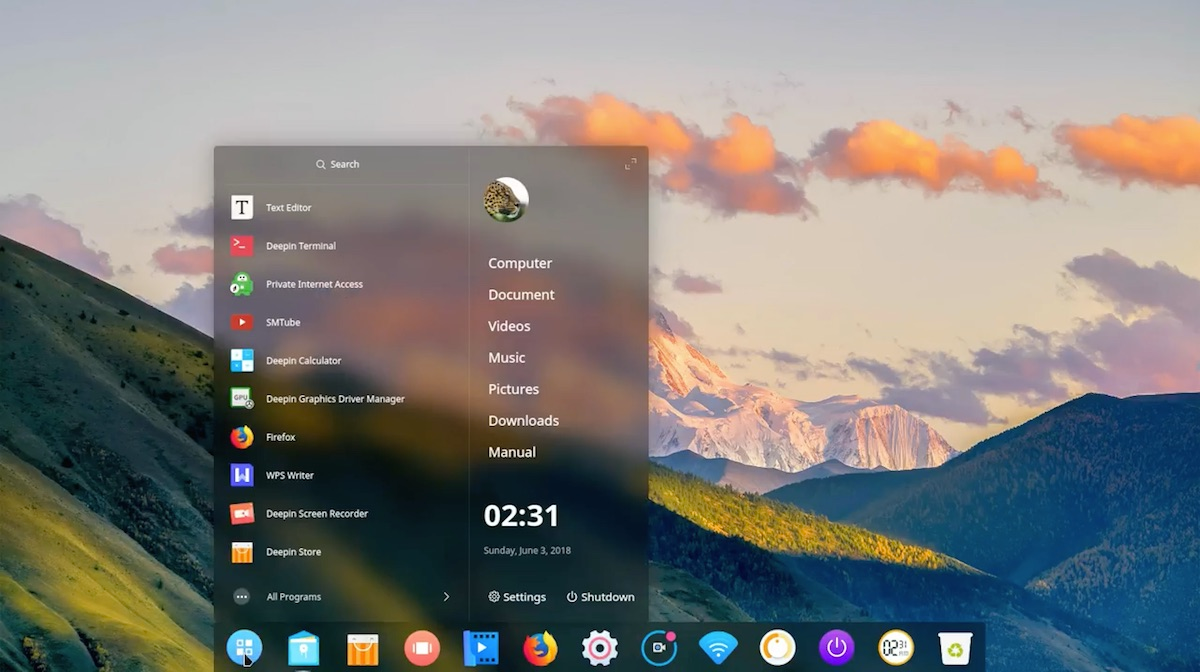Open the Videos folder entry

point(509,326)
